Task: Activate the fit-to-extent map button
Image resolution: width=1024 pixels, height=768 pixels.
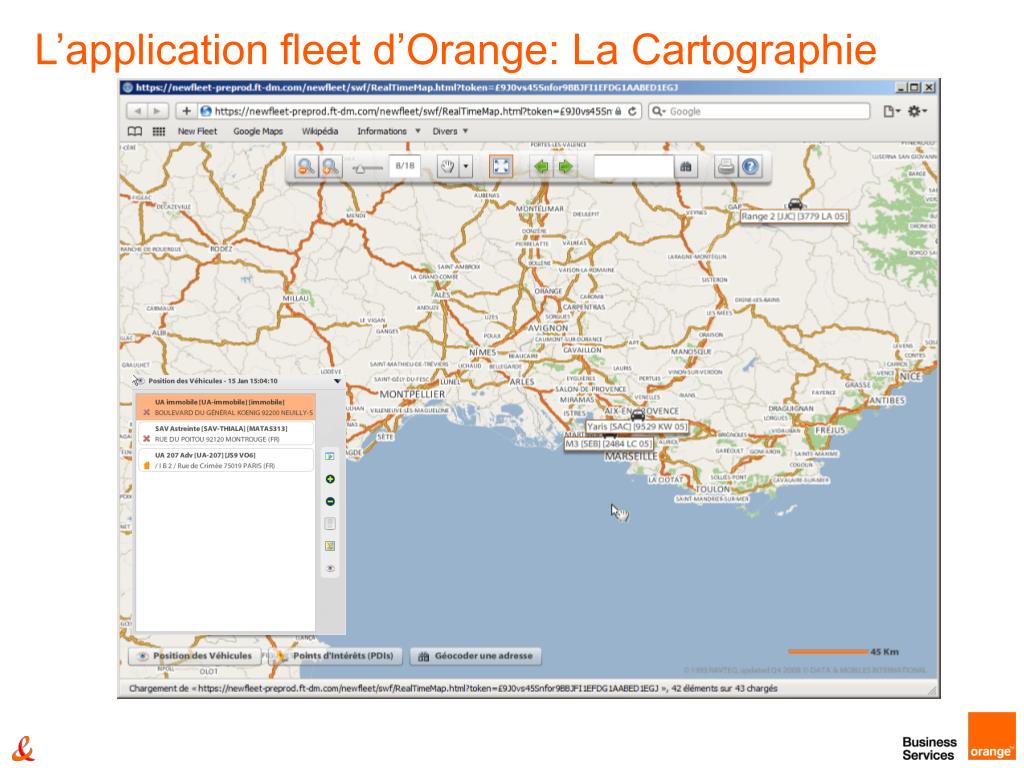Action: tap(501, 167)
